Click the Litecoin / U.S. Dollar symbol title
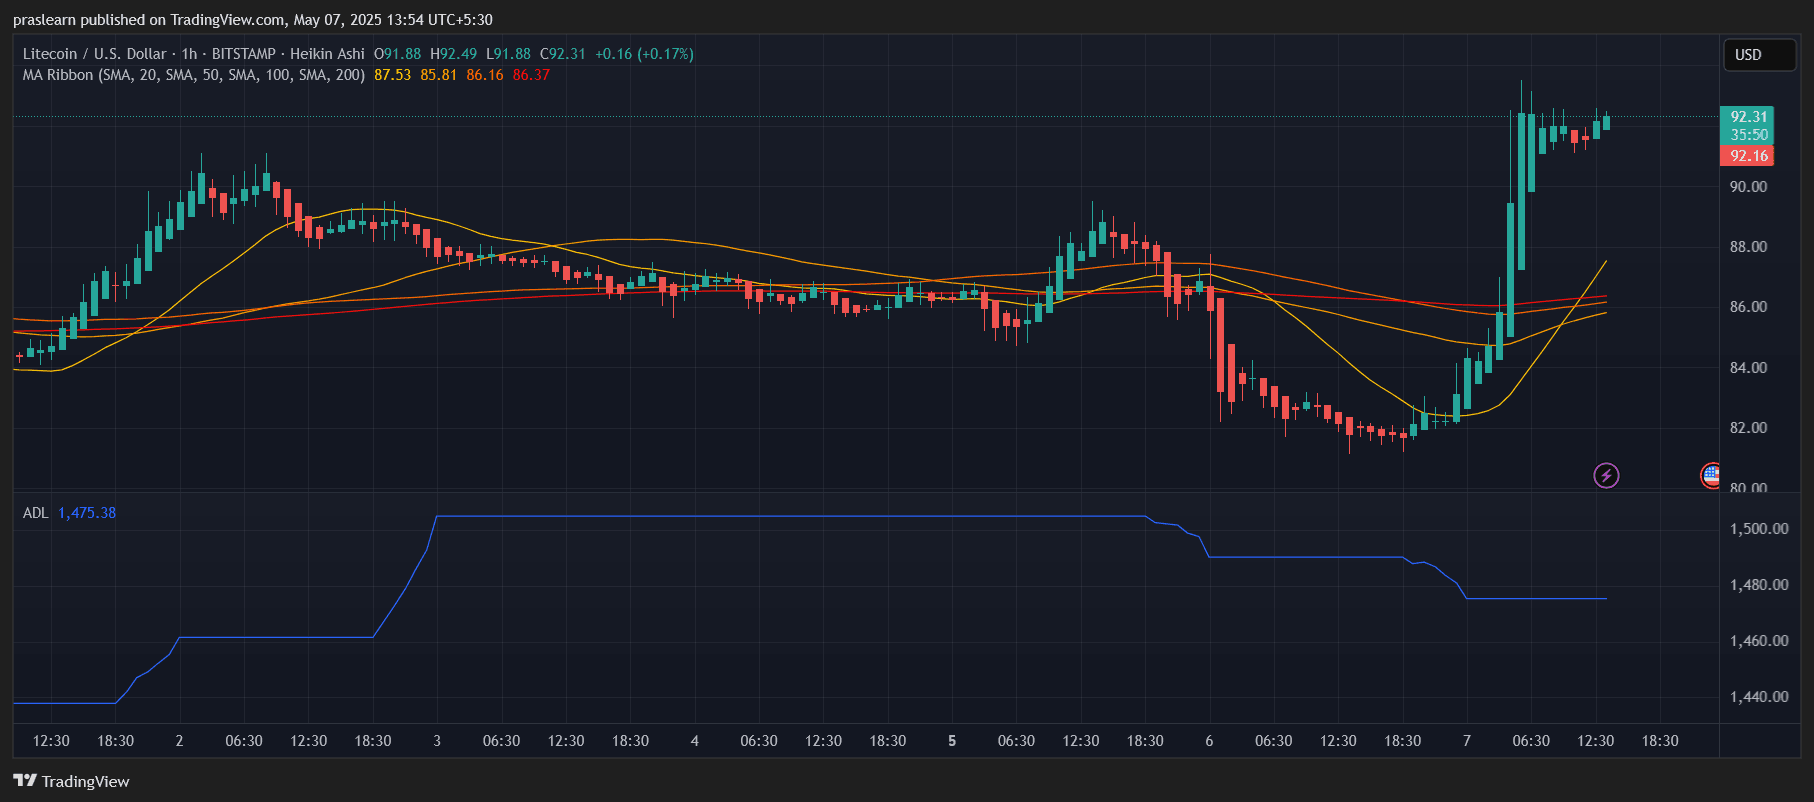 pyautogui.click(x=94, y=54)
